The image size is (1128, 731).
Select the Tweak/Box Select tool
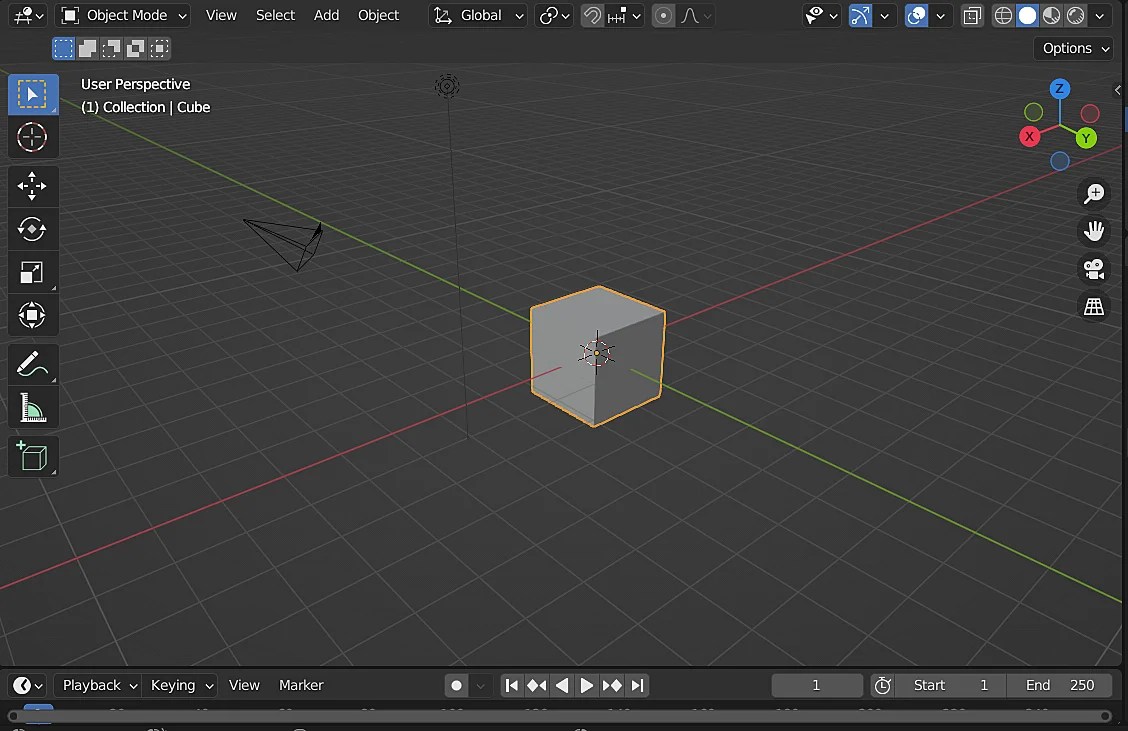(x=33, y=93)
